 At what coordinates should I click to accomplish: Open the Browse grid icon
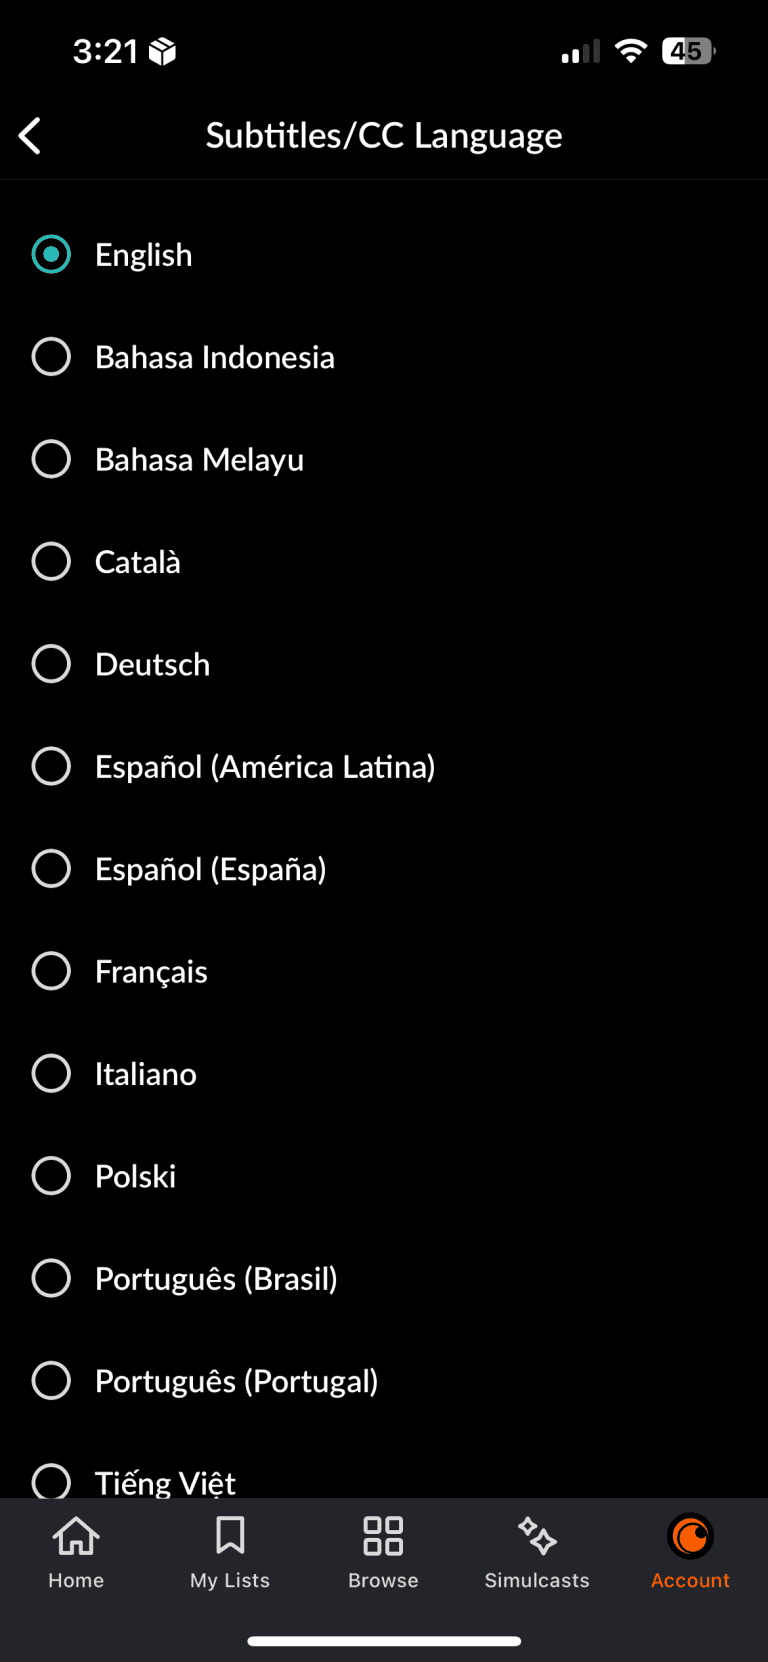pyautogui.click(x=383, y=1535)
